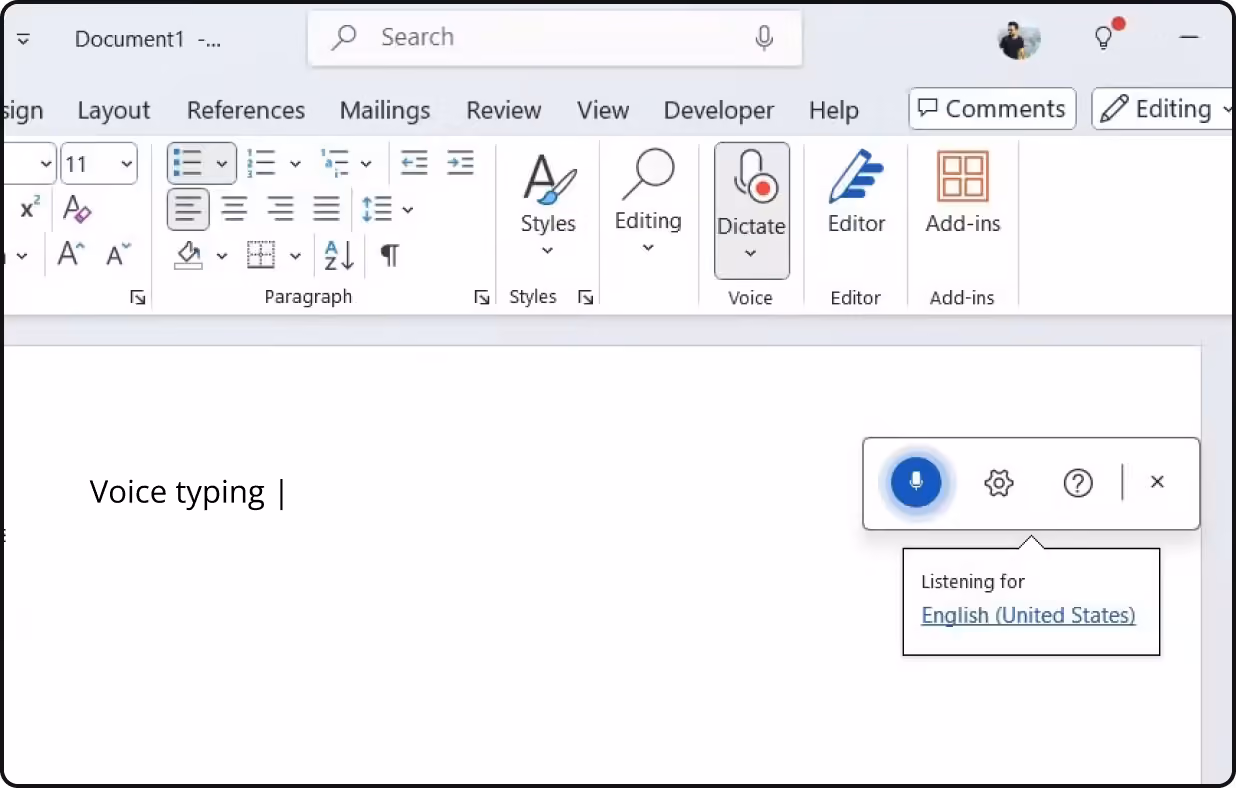Image resolution: width=1236 pixels, height=788 pixels.
Task: Click the Line and Paragraph Spacing icon
Action: coord(377,209)
